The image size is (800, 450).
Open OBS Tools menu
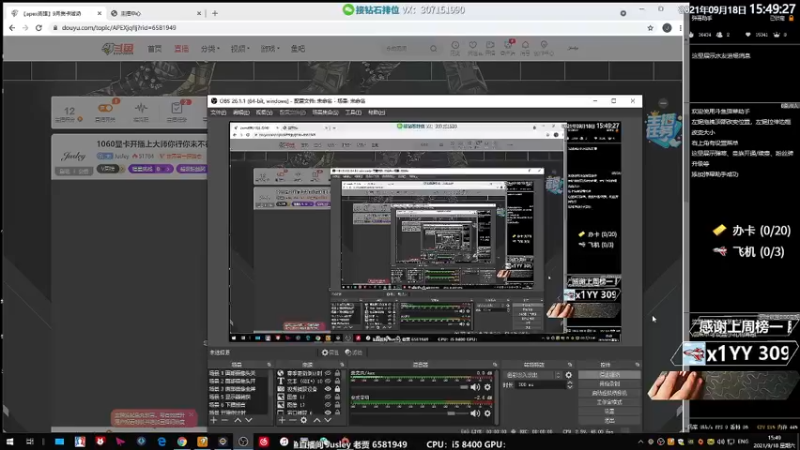[x=353, y=112]
